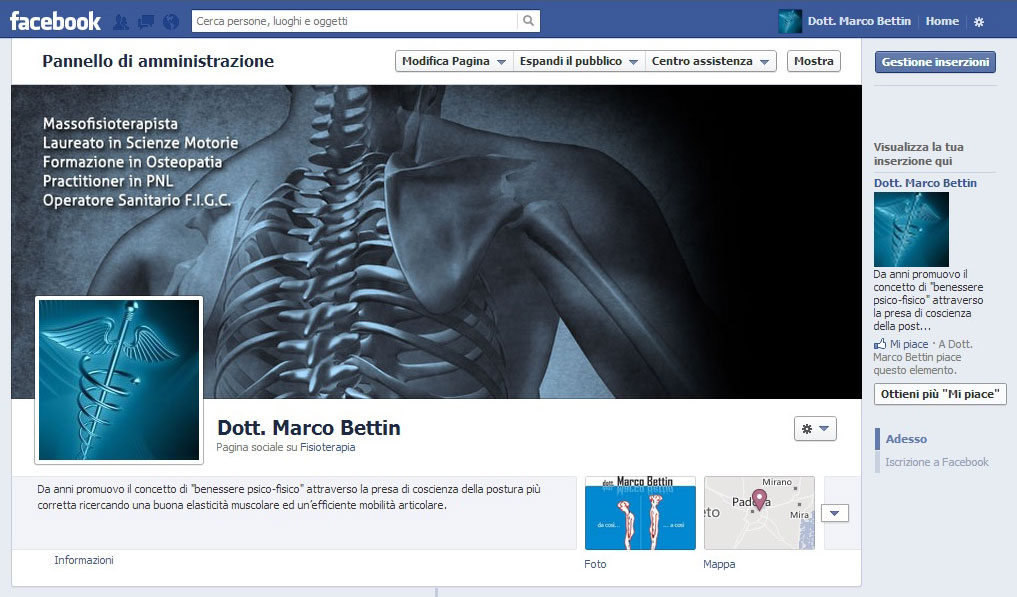This screenshot has height=597, width=1017.
Task: Open friend requests icon
Action: click(x=121, y=22)
